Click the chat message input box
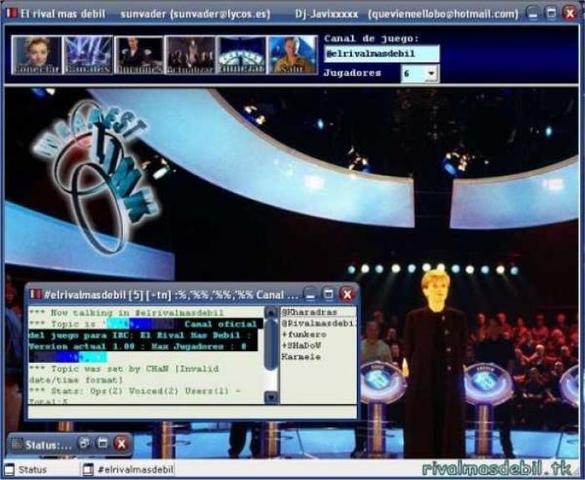 (x=193, y=412)
